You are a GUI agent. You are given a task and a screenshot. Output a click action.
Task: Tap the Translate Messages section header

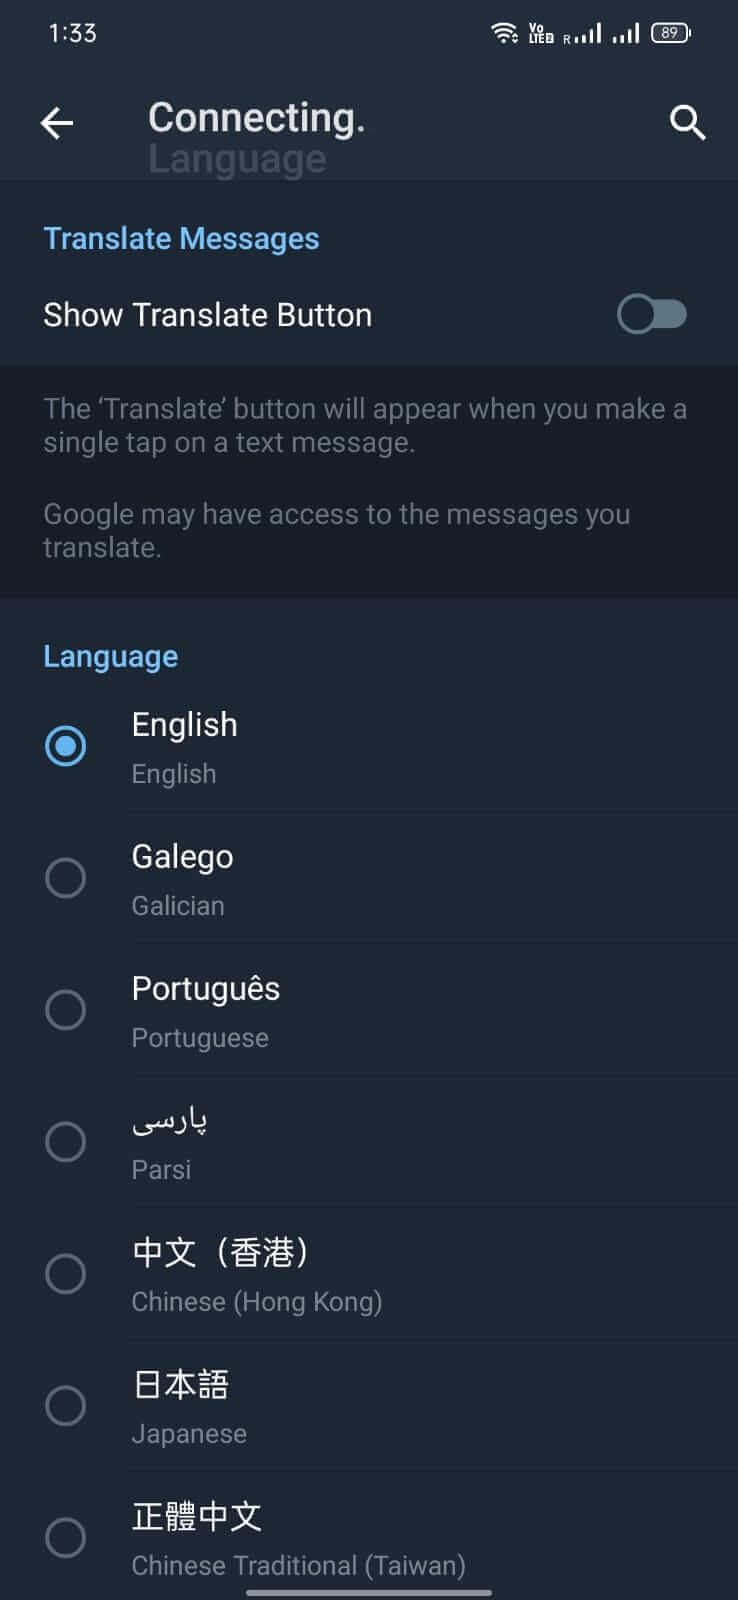(180, 238)
